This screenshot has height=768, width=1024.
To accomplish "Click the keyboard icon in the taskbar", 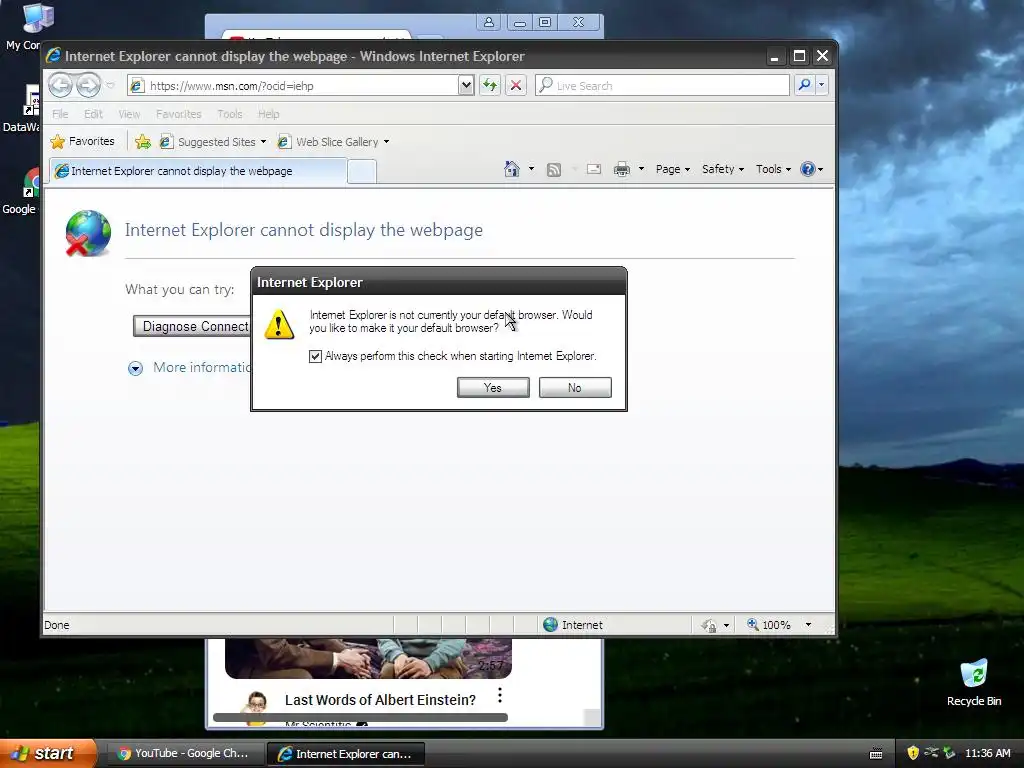I will (876, 754).
